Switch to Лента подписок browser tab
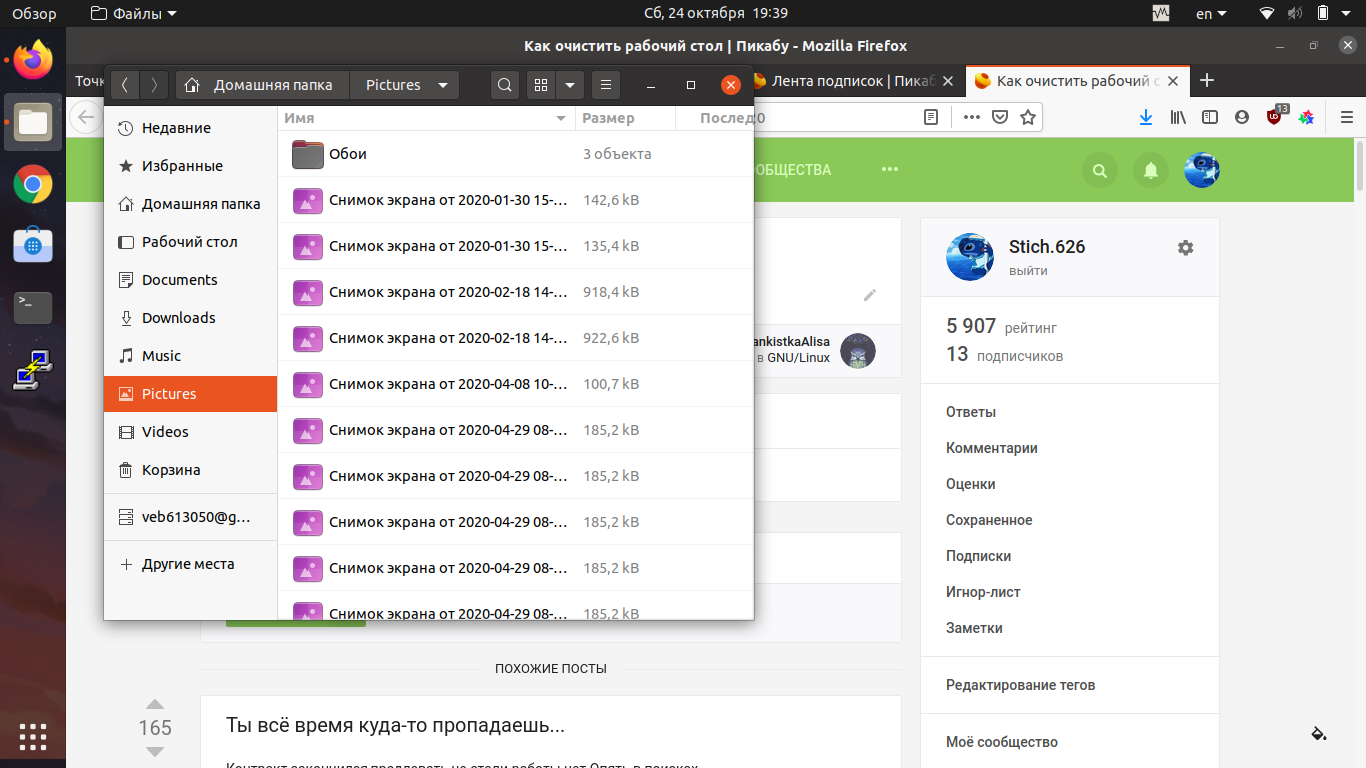 (x=850, y=81)
